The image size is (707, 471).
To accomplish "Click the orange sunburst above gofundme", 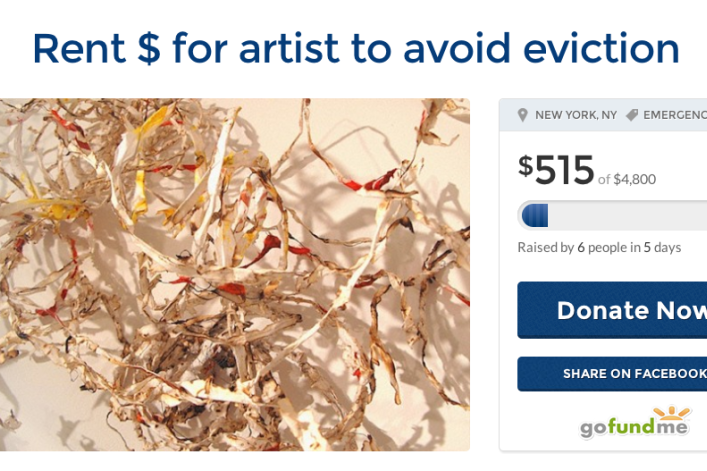I will [x=671, y=413].
